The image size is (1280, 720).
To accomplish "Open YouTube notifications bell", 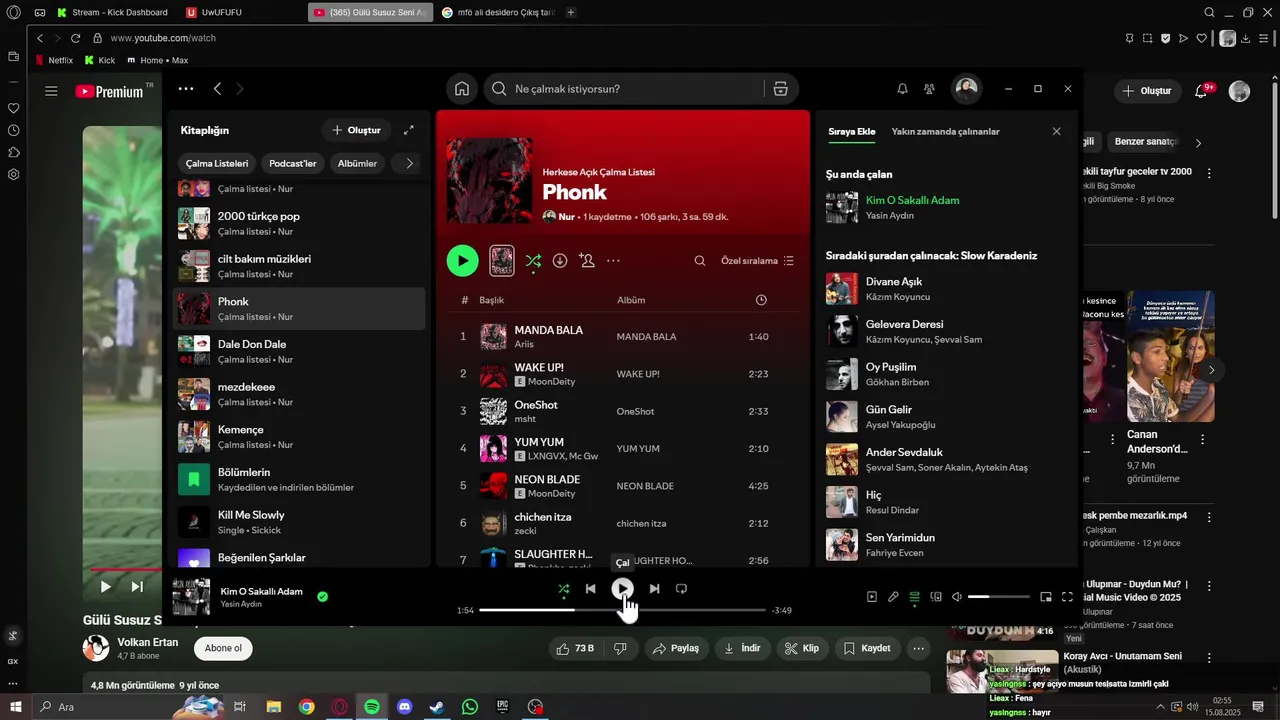I will (x=1201, y=91).
